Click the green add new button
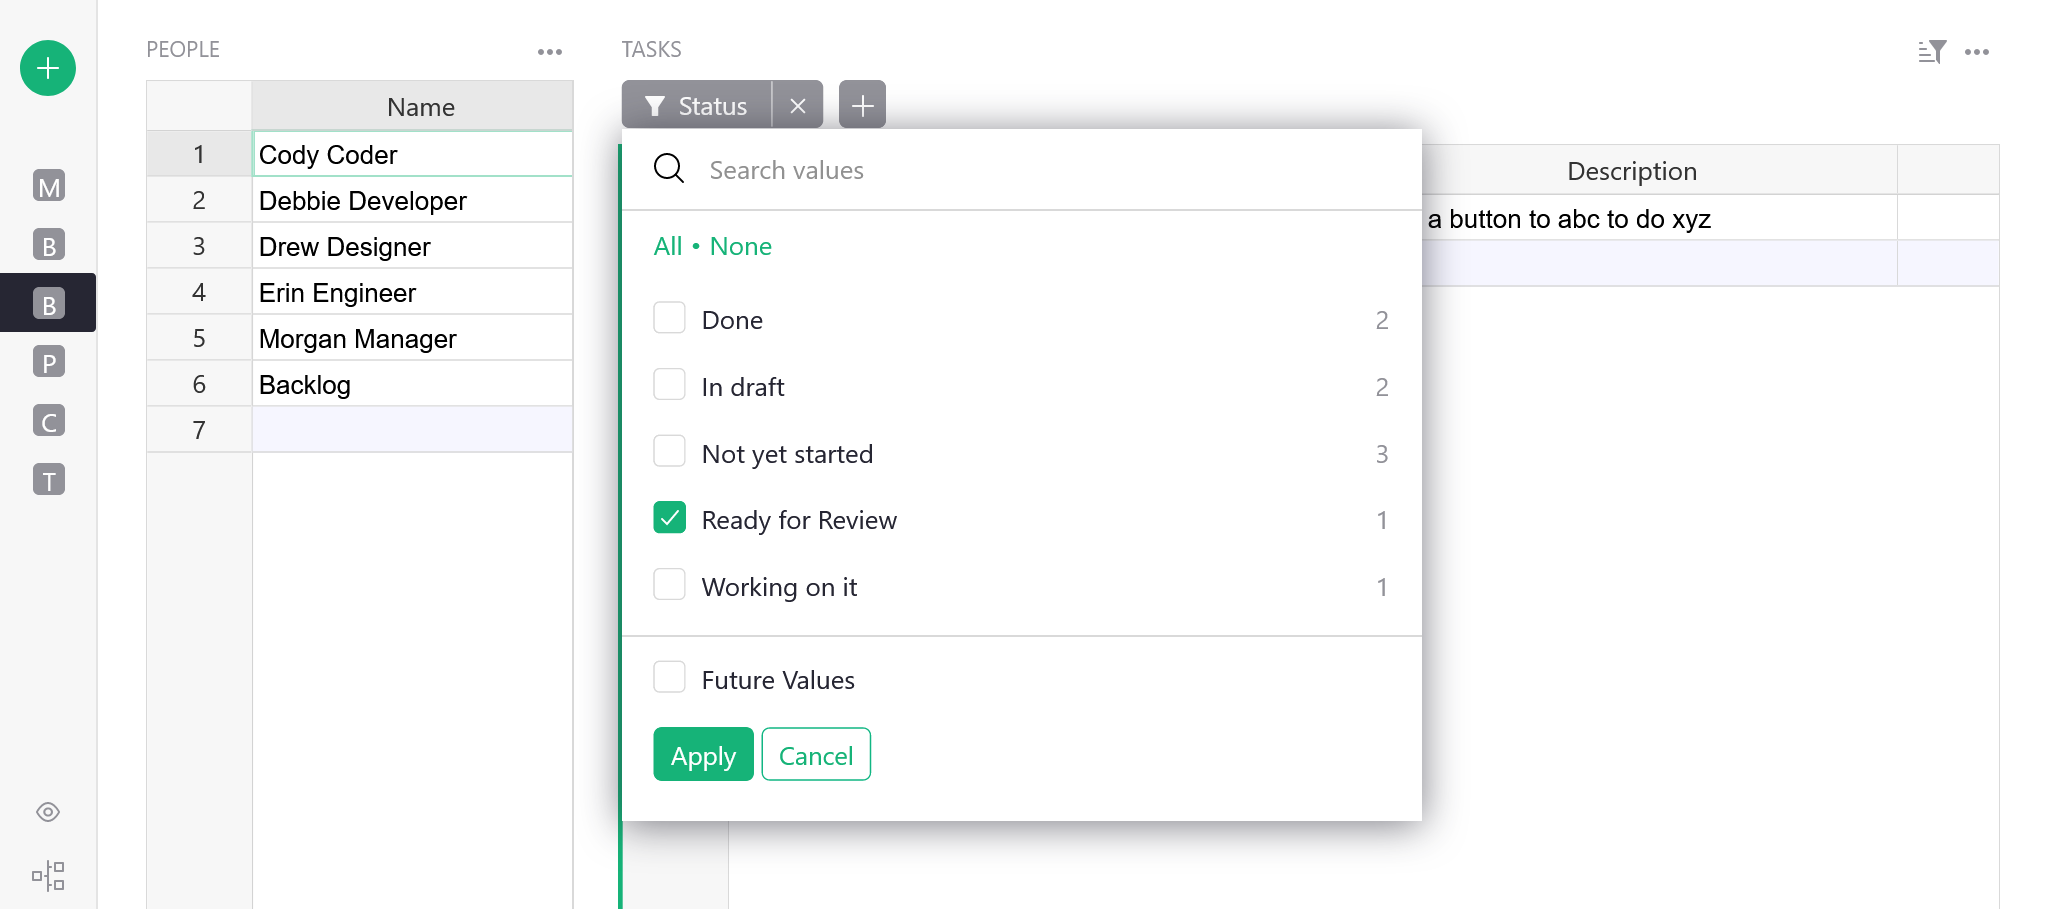2048x909 pixels. 48,68
